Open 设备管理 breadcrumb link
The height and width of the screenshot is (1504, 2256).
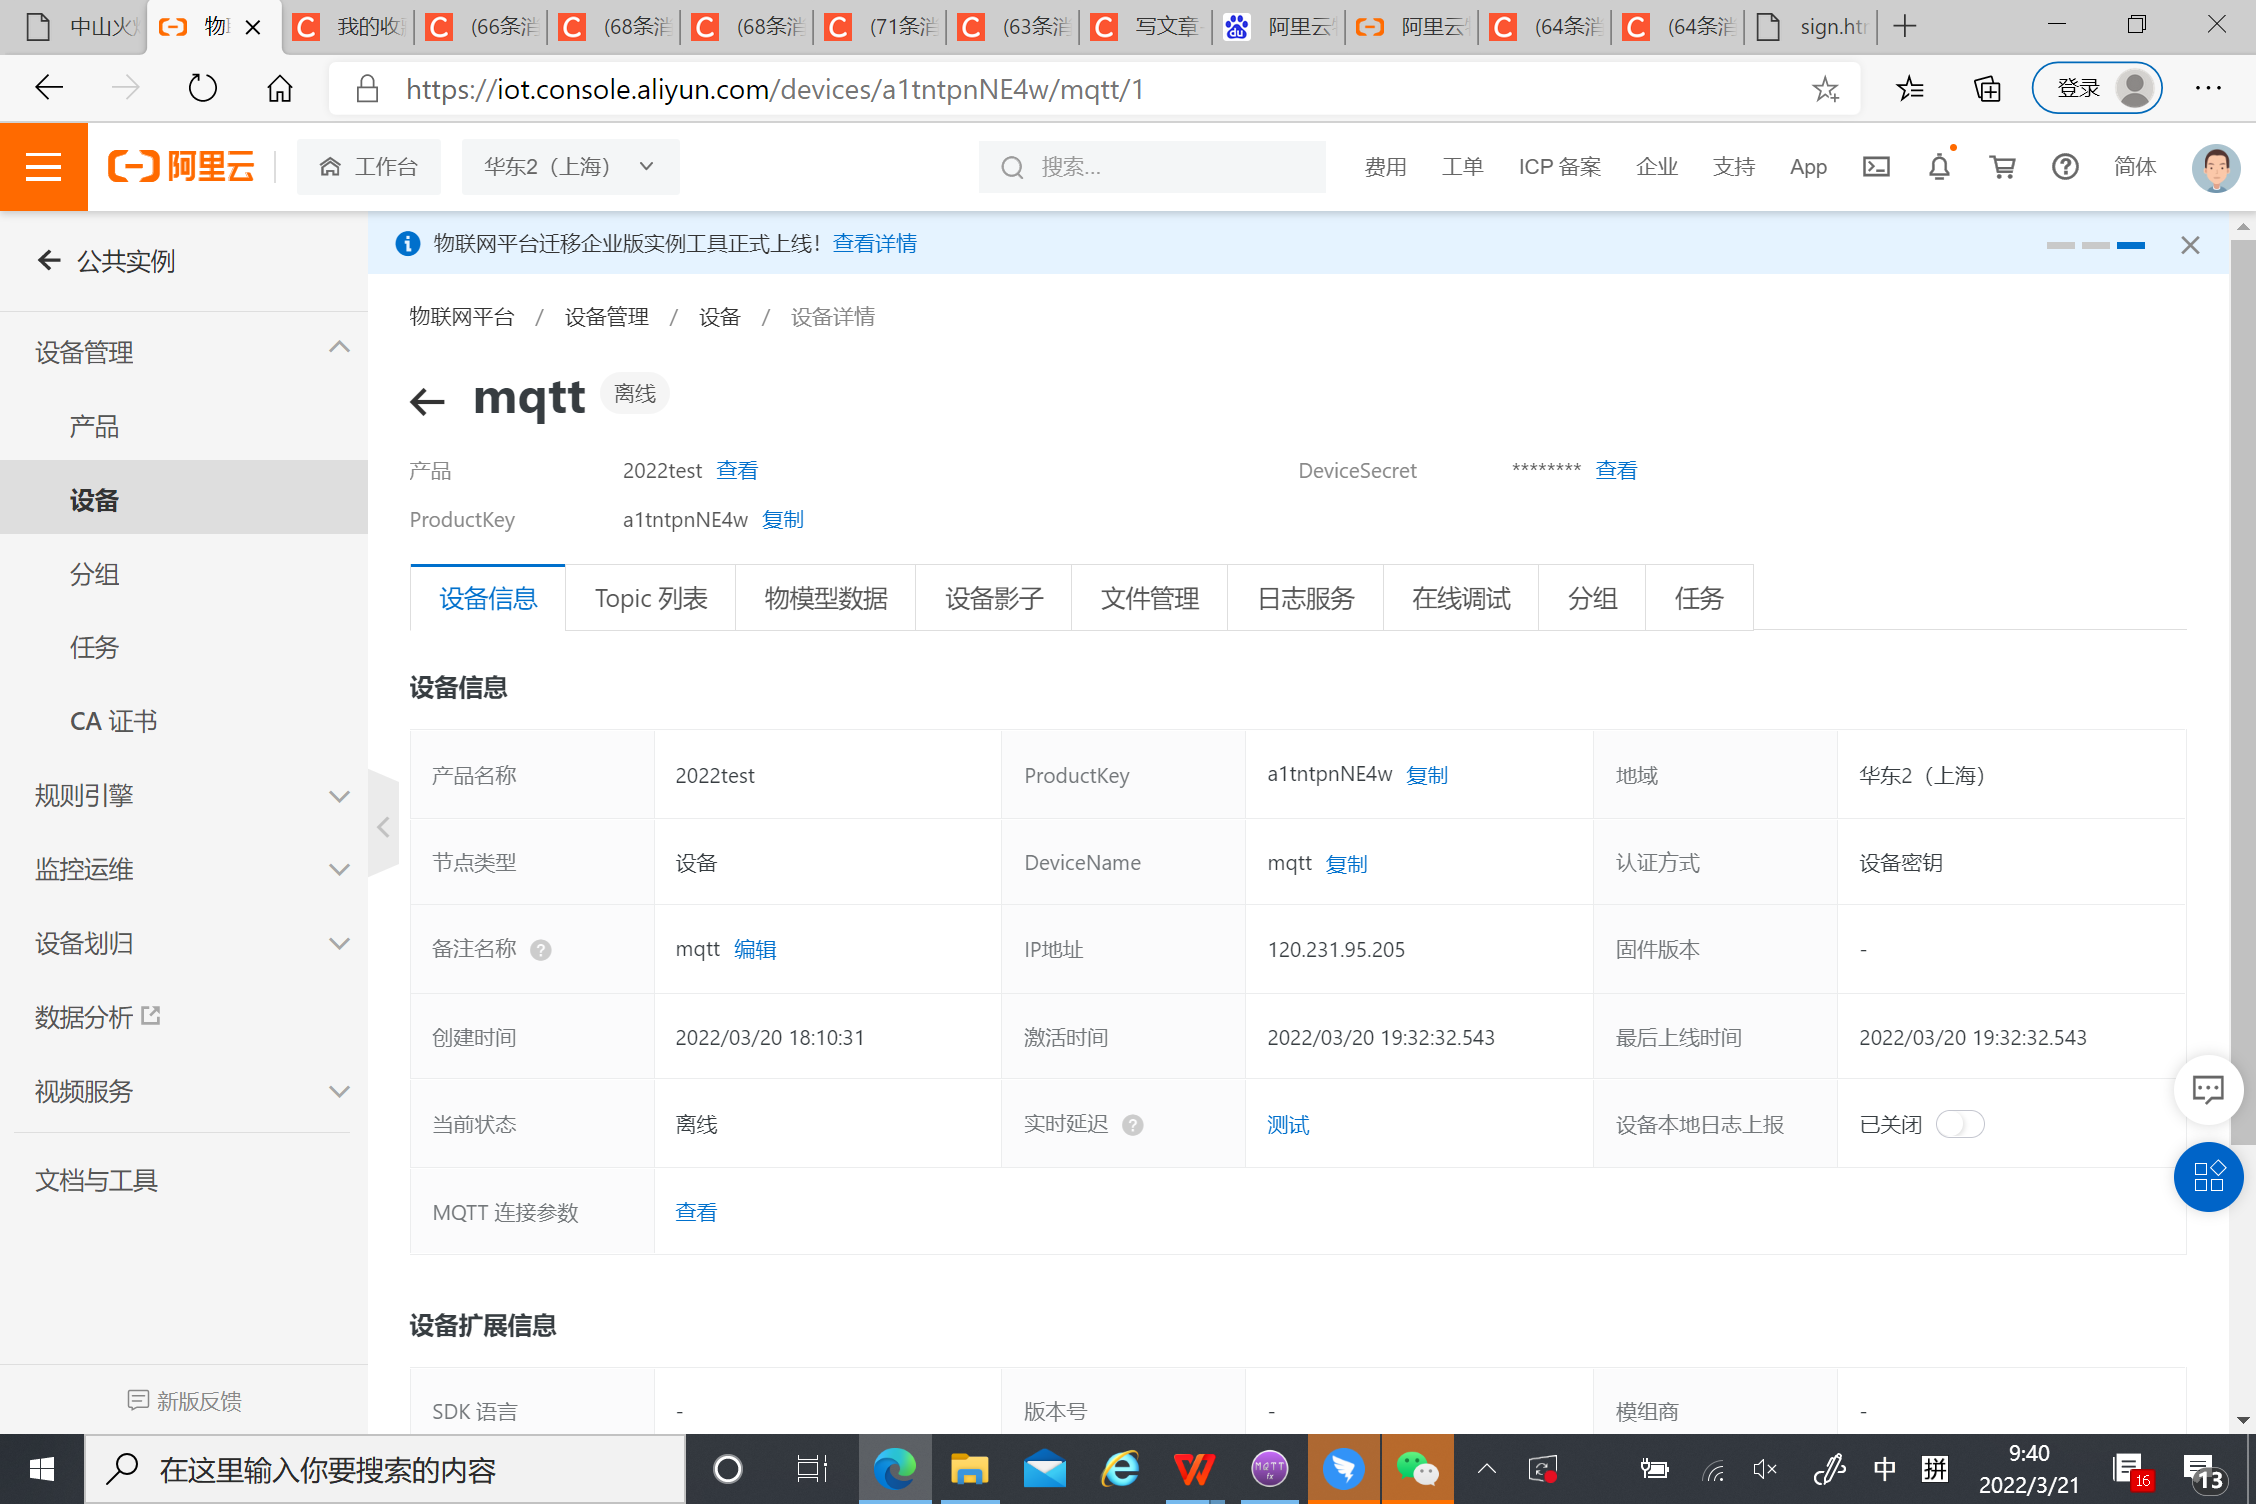(606, 317)
